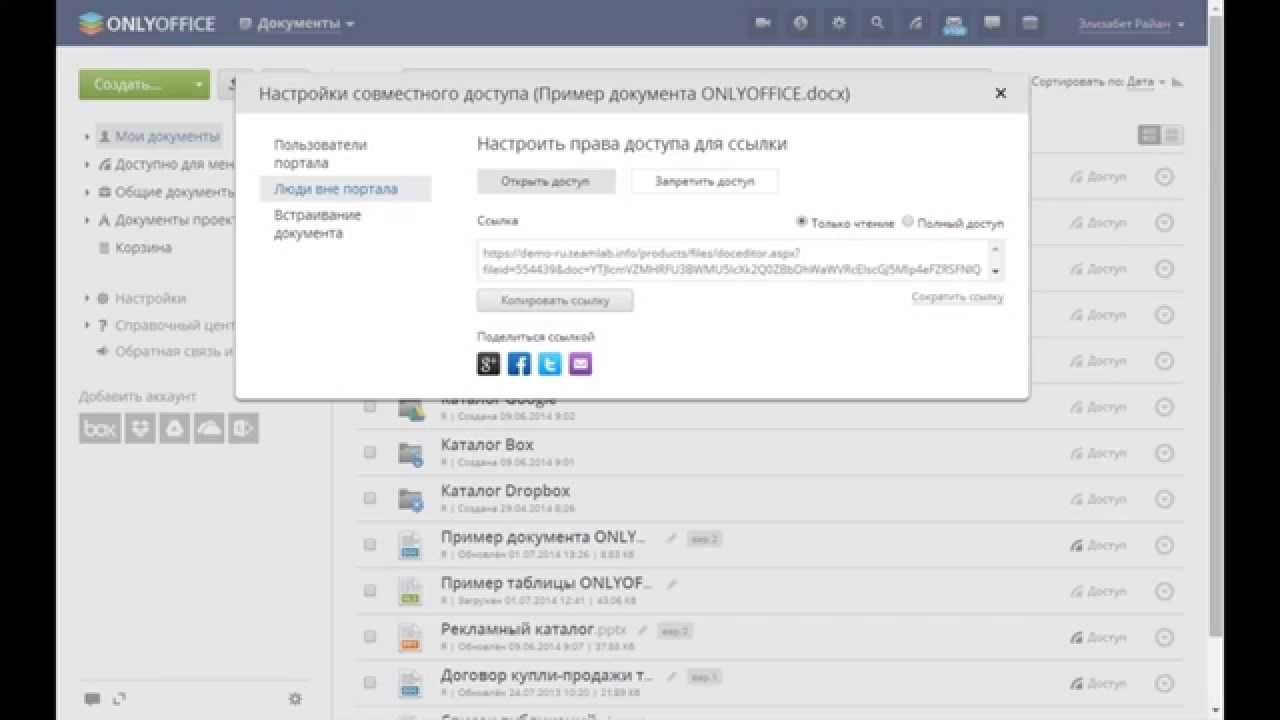
Task: Click Сократить ссылку link
Action: (957, 297)
